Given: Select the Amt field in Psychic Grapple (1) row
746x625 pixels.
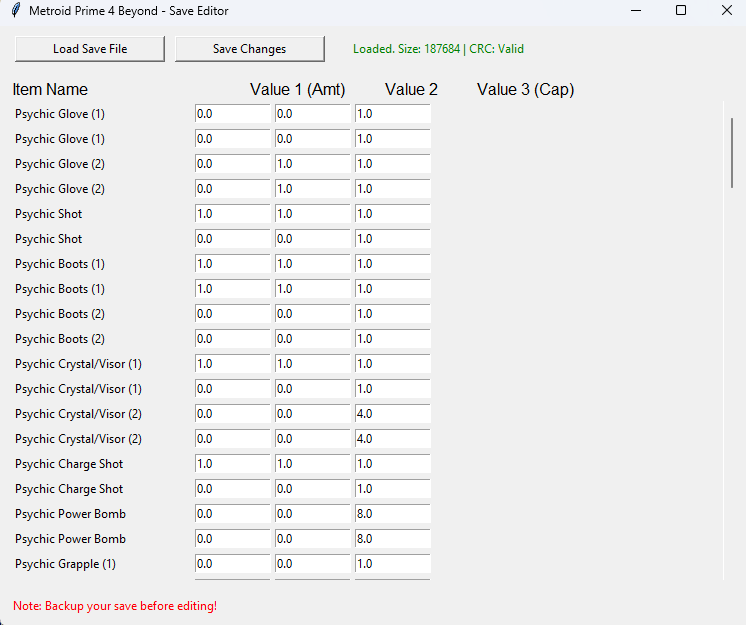Looking at the screenshot, I should point(232,564).
